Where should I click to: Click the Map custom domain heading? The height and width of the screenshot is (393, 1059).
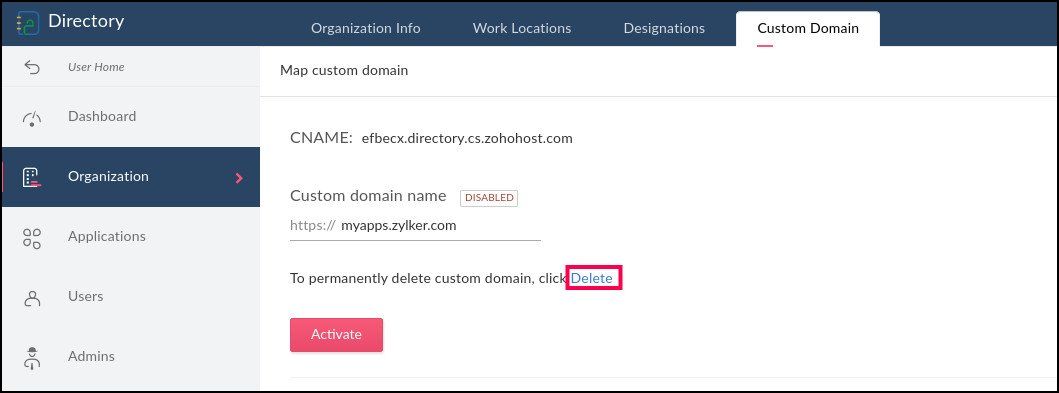[x=344, y=70]
